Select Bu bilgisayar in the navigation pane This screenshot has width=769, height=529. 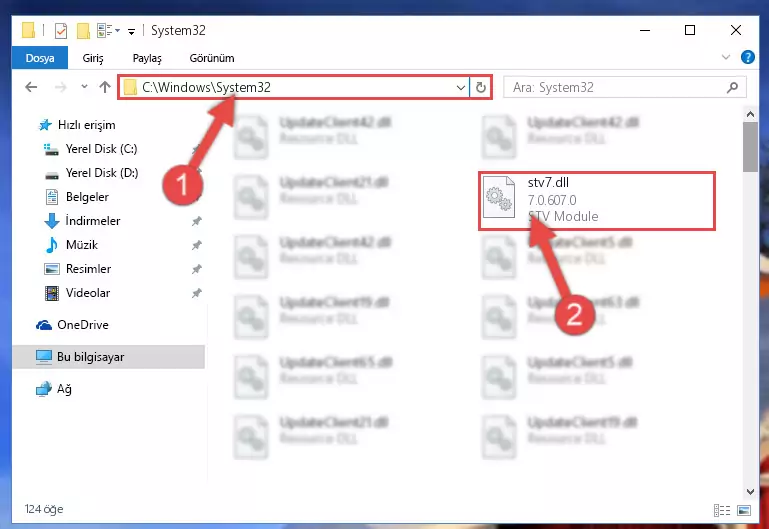pos(108,357)
